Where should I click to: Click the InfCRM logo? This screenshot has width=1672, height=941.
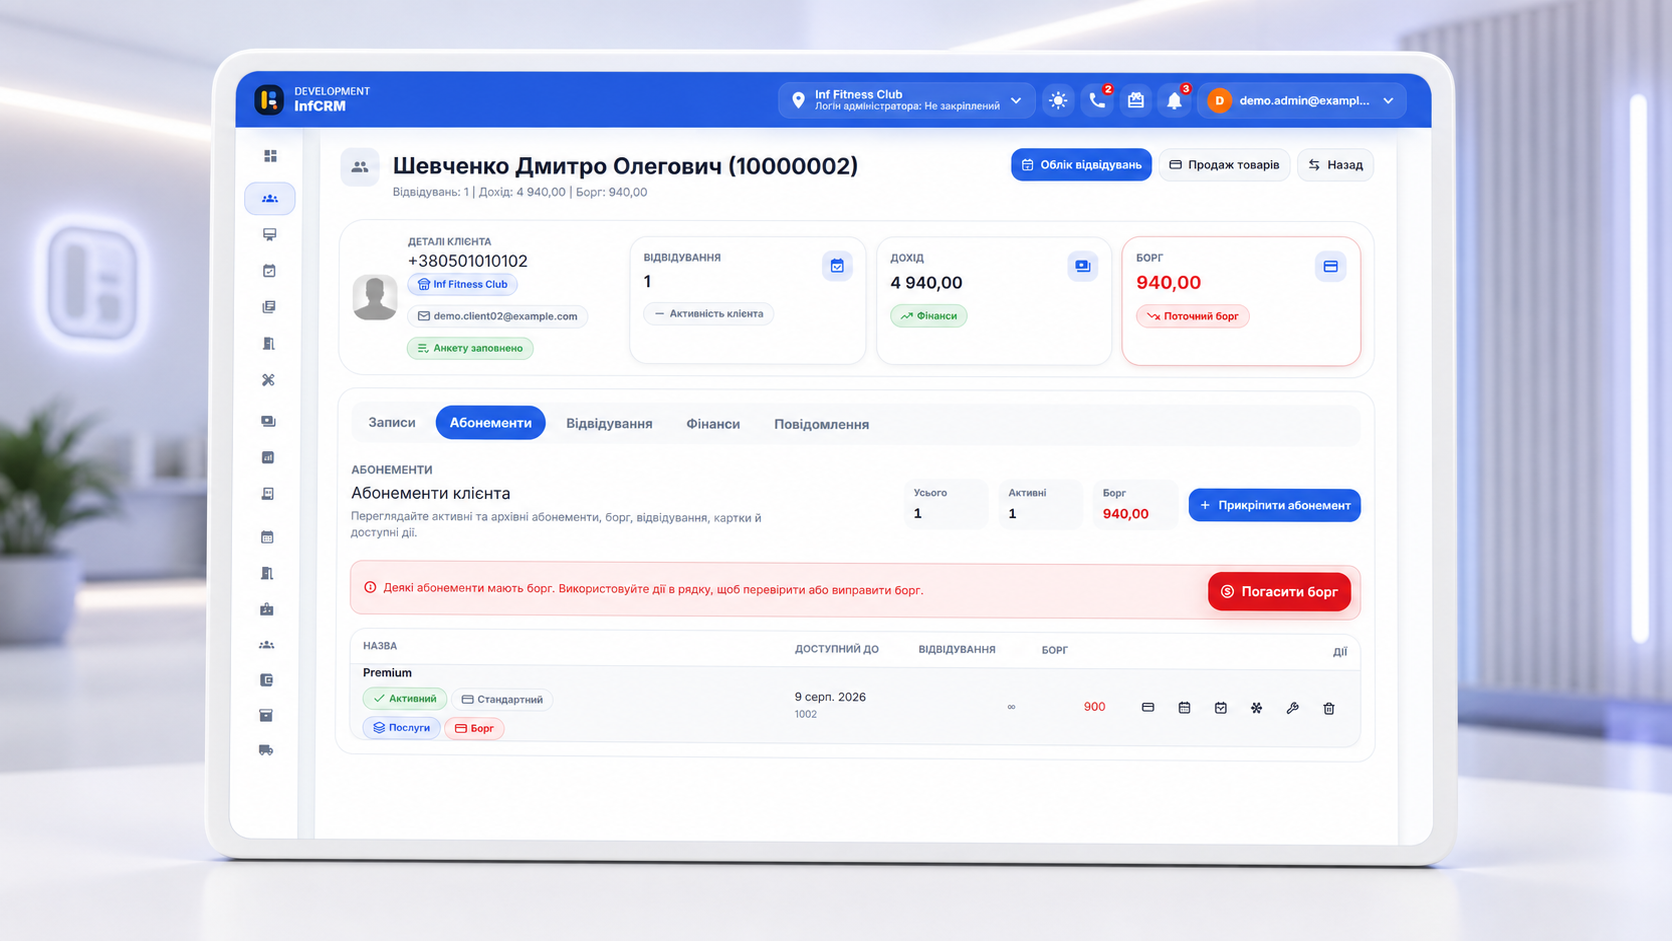tap(269, 99)
